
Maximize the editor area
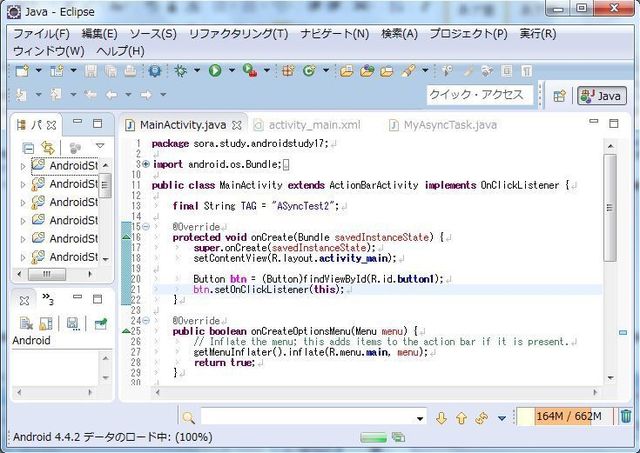coord(614,123)
